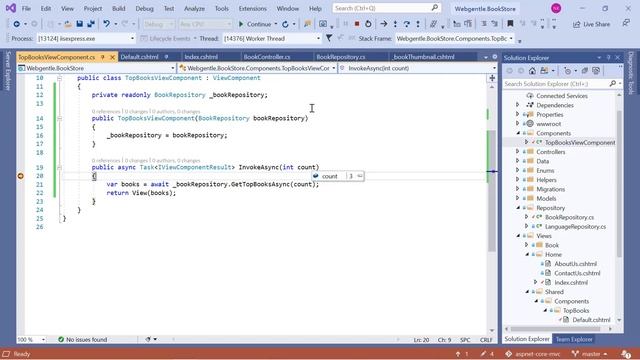The image size is (640, 360).
Task: Click the Visual Studio search box
Action: (x=387, y=8)
